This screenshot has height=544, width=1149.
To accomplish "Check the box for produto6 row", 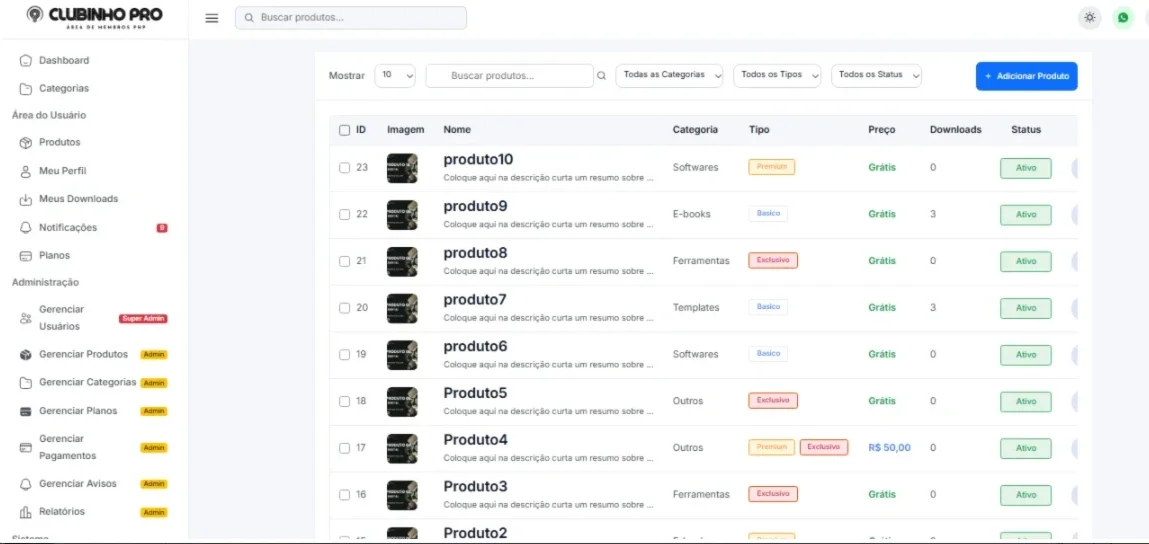I will click(x=344, y=355).
